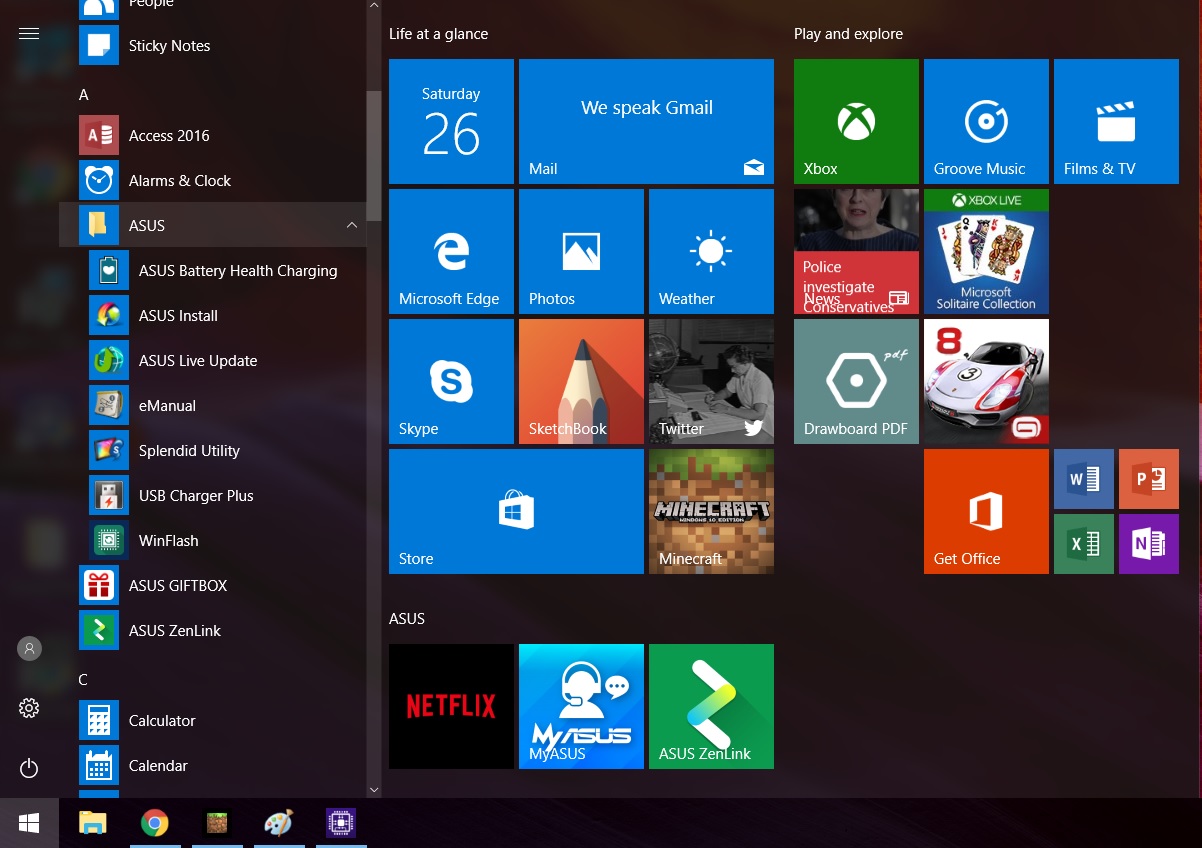Open the Groove Music tile
Screen dimensions: 1202x848
point(986,121)
